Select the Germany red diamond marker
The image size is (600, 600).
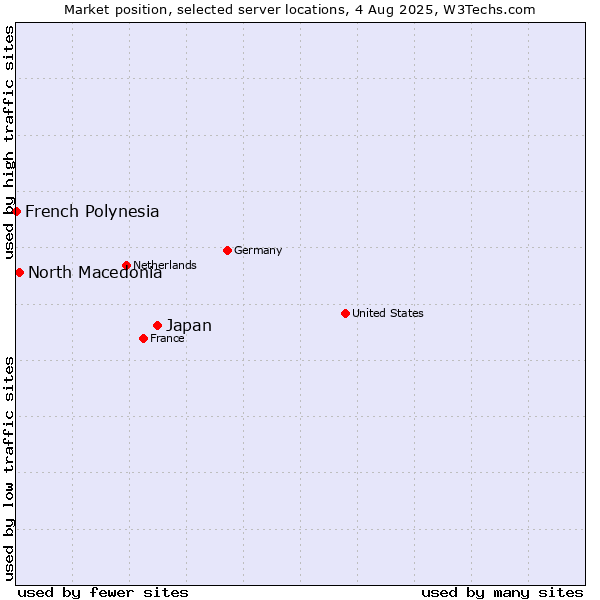(x=227, y=251)
